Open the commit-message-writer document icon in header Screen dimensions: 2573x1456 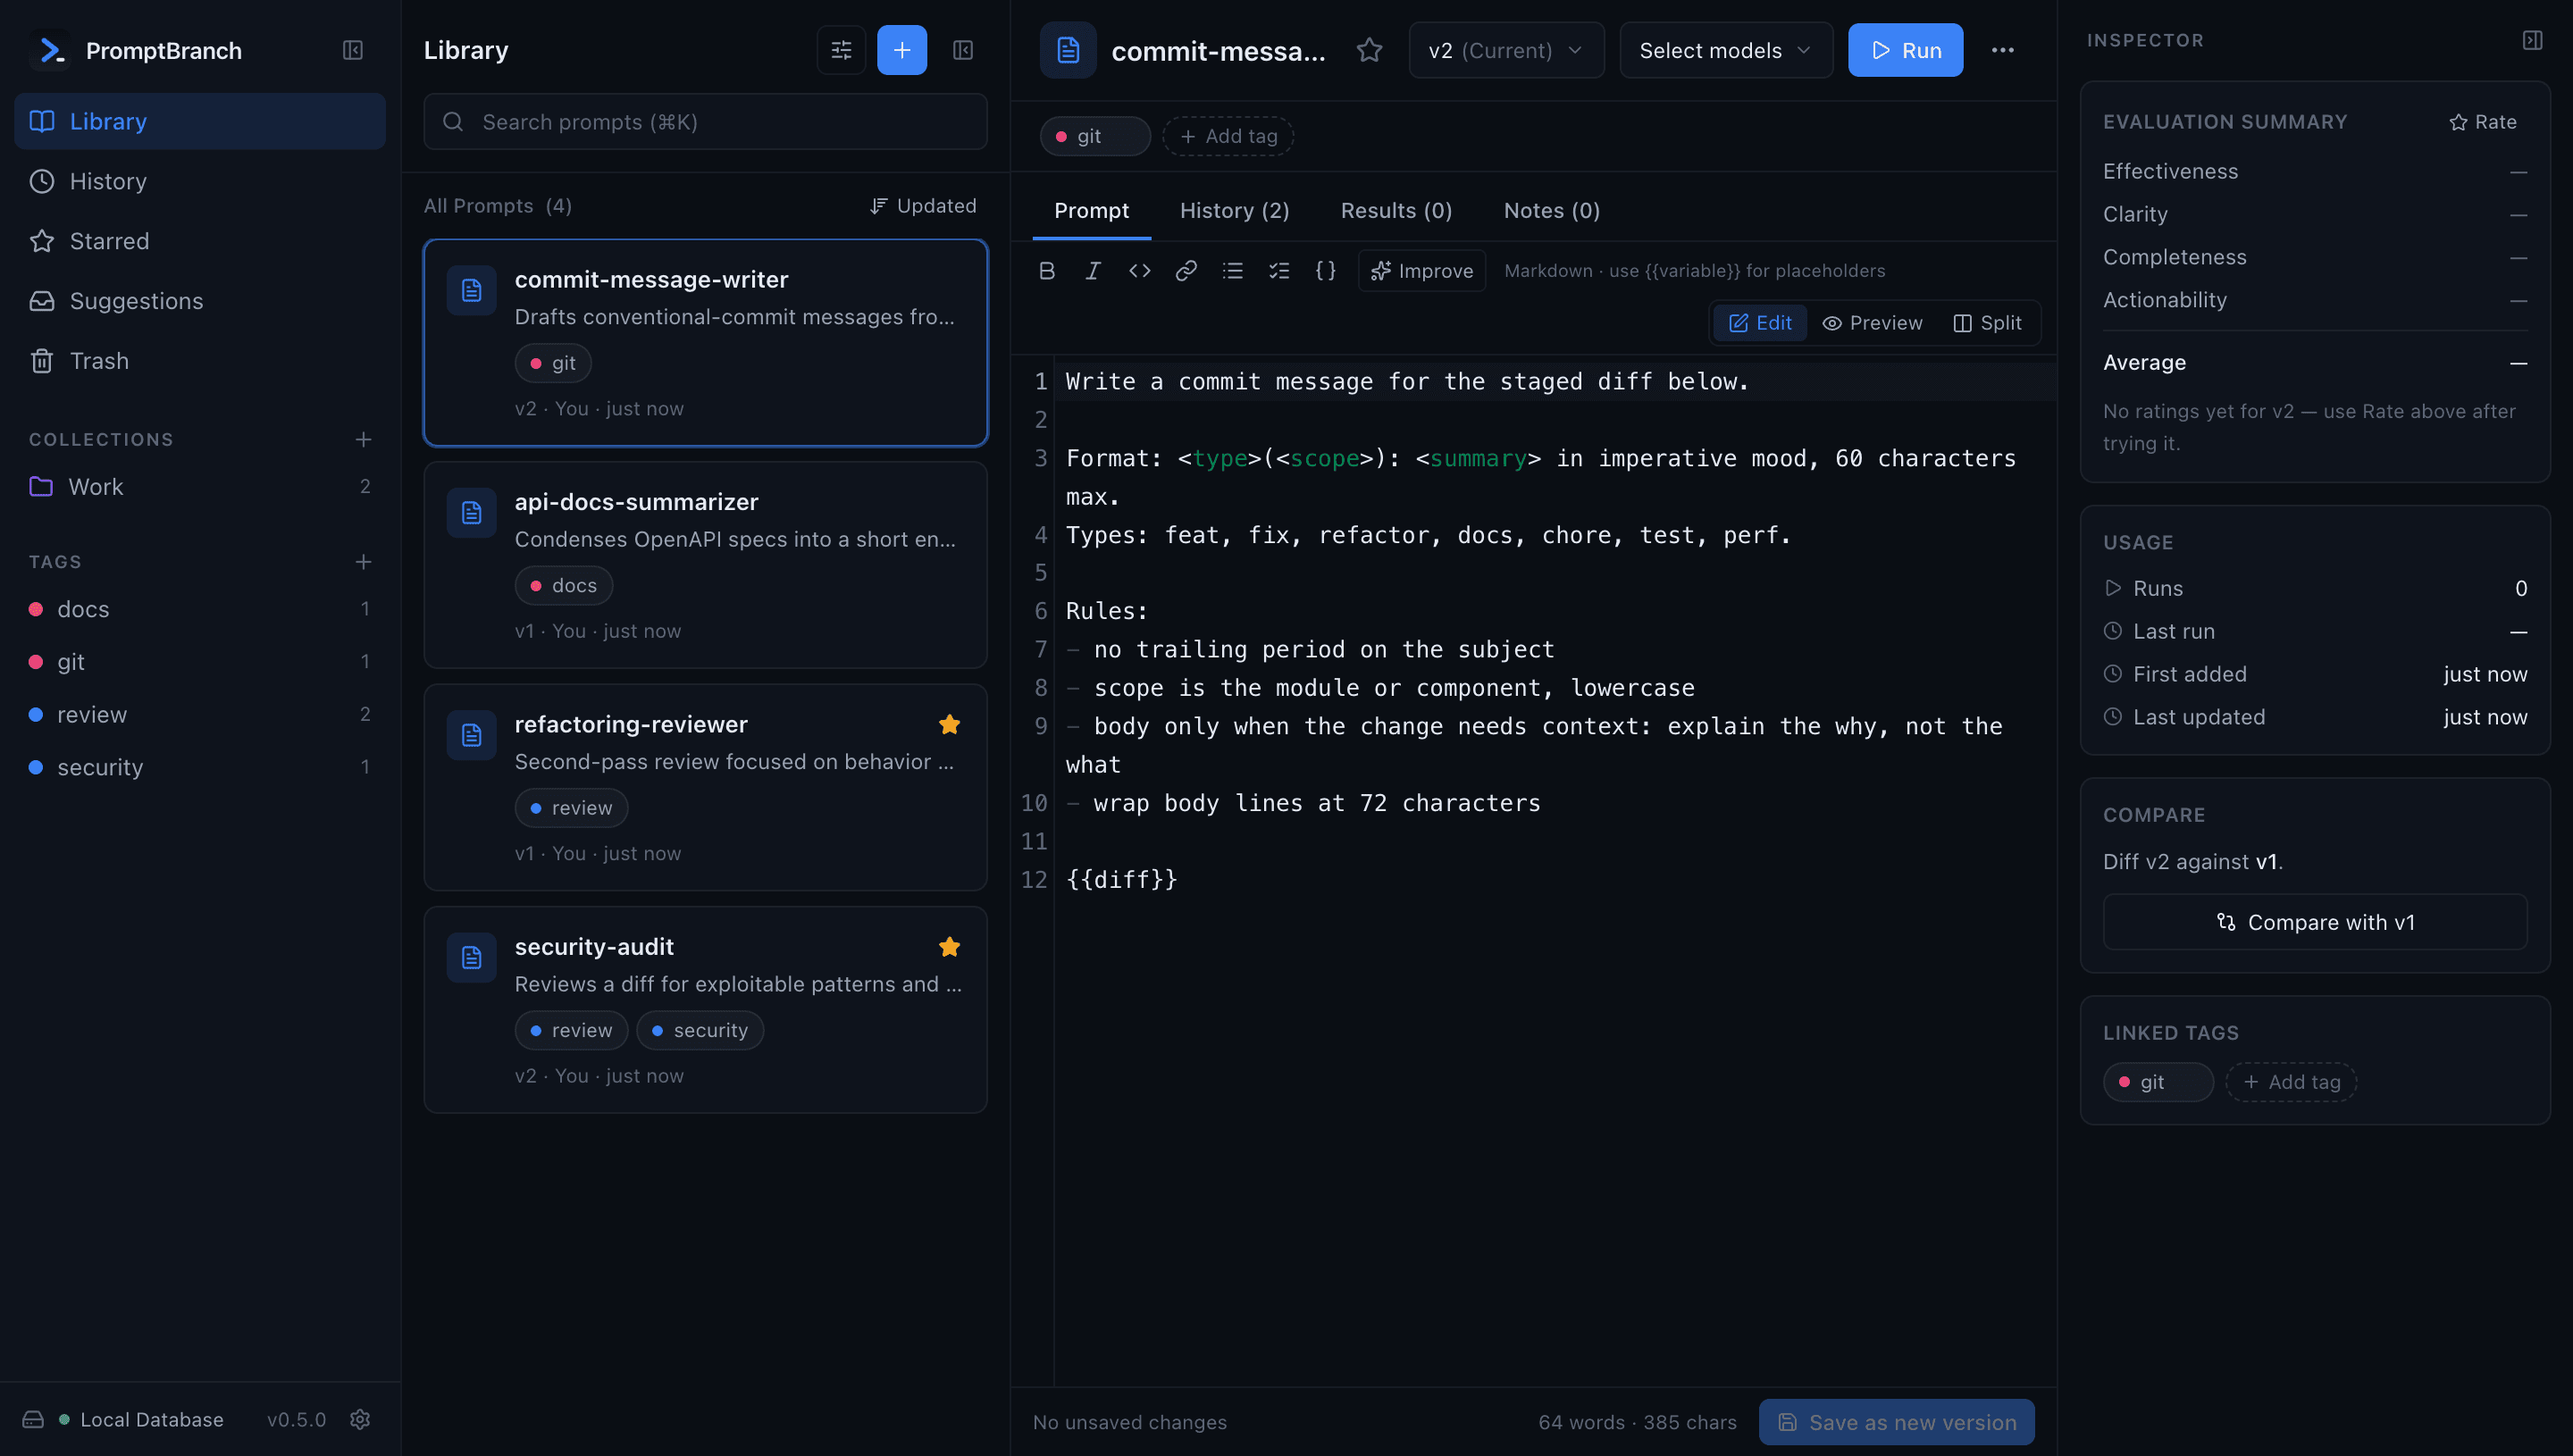coord(1067,50)
